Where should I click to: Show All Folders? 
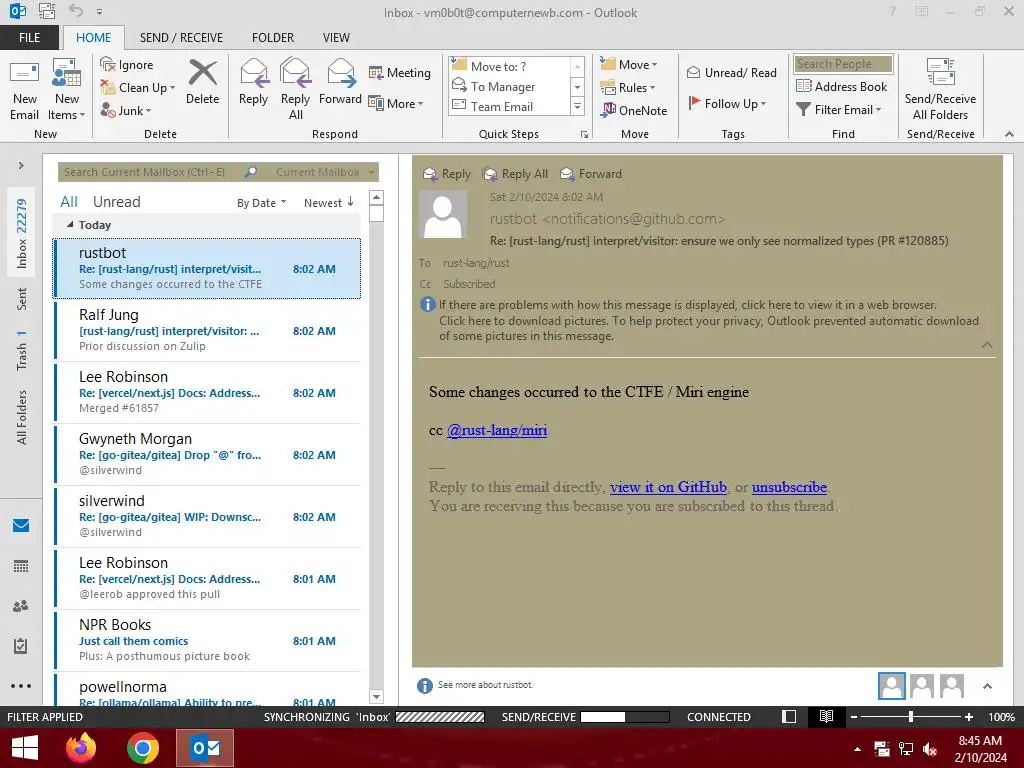tap(22, 417)
